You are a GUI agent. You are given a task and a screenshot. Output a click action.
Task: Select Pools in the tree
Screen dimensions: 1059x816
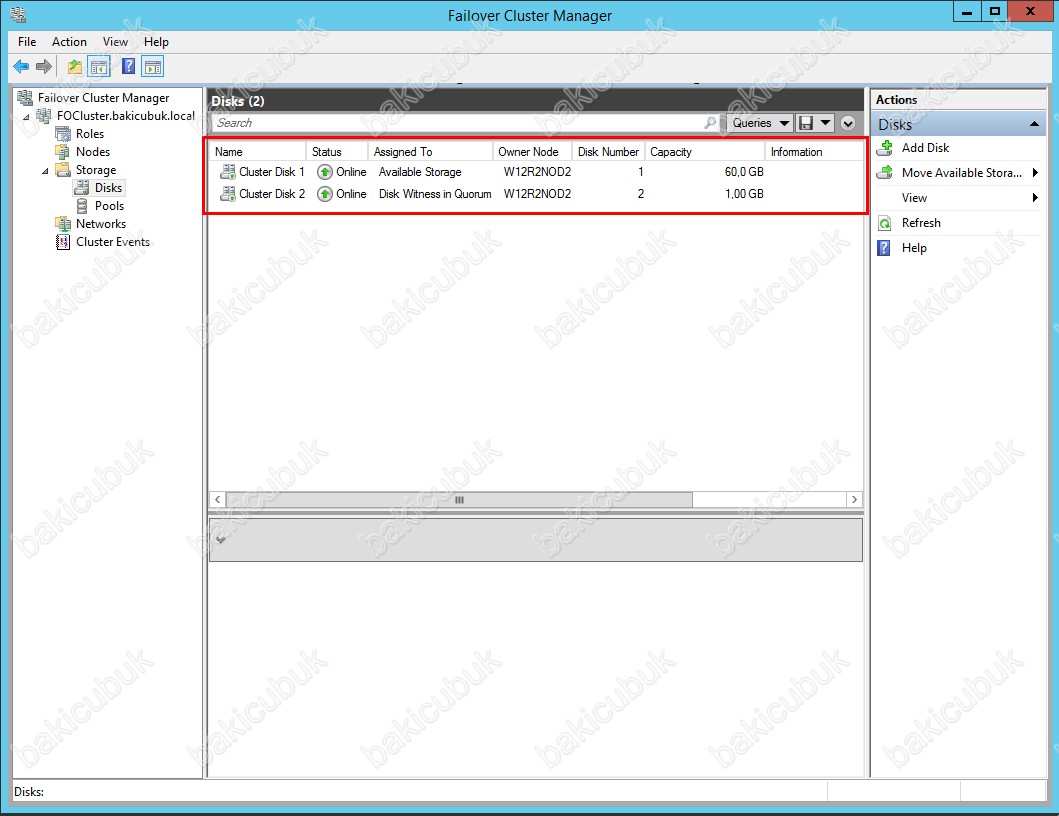(x=109, y=206)
